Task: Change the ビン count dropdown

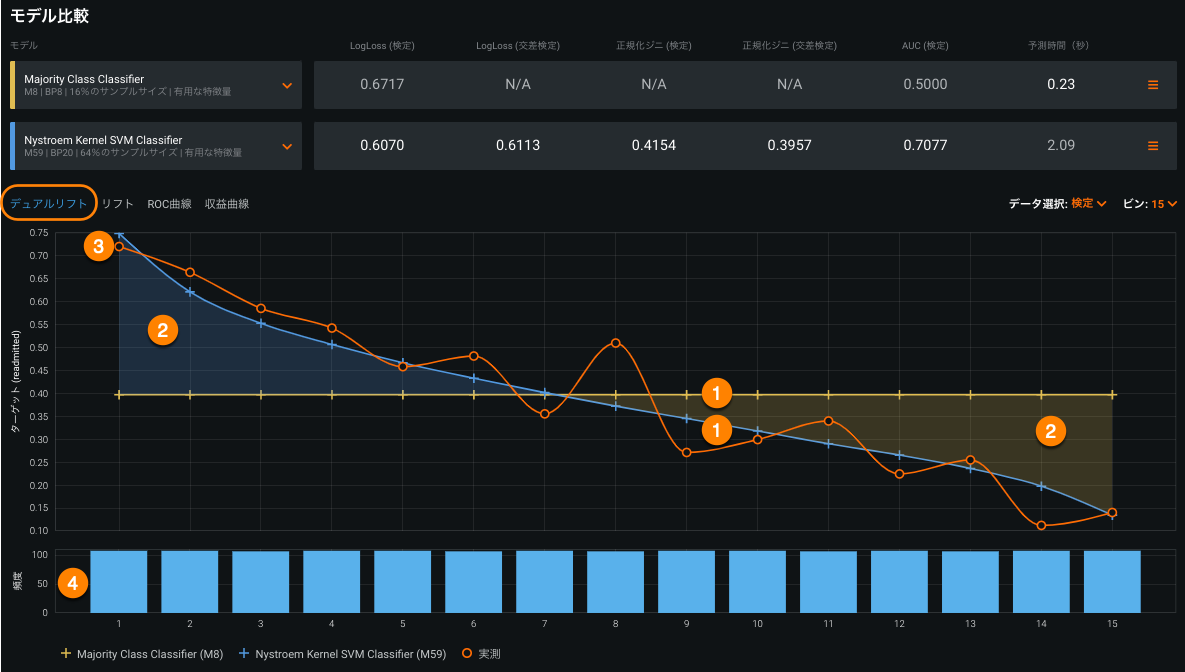Action: coord(1164,204)
